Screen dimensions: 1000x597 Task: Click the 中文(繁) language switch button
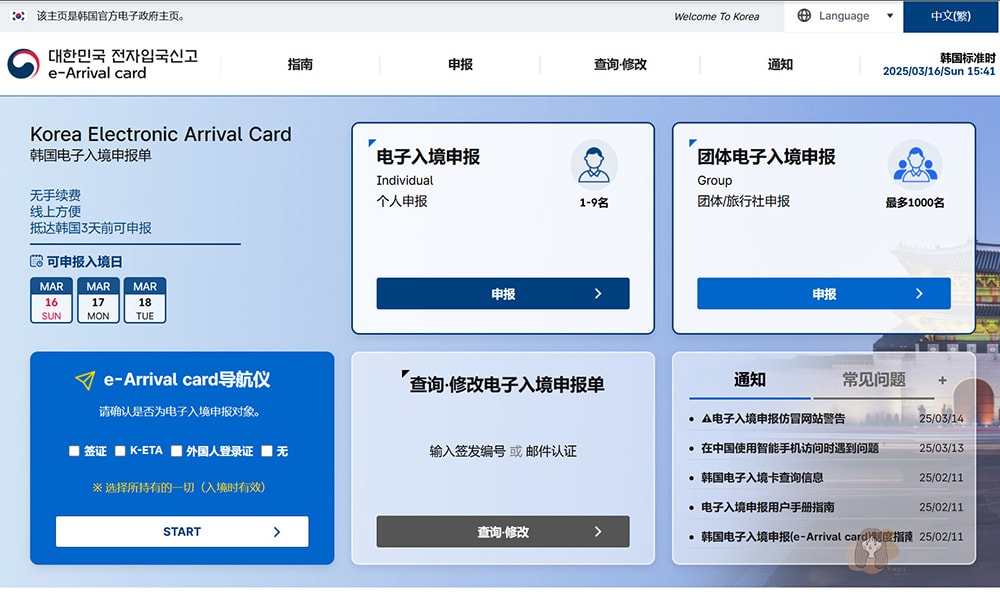952,16
